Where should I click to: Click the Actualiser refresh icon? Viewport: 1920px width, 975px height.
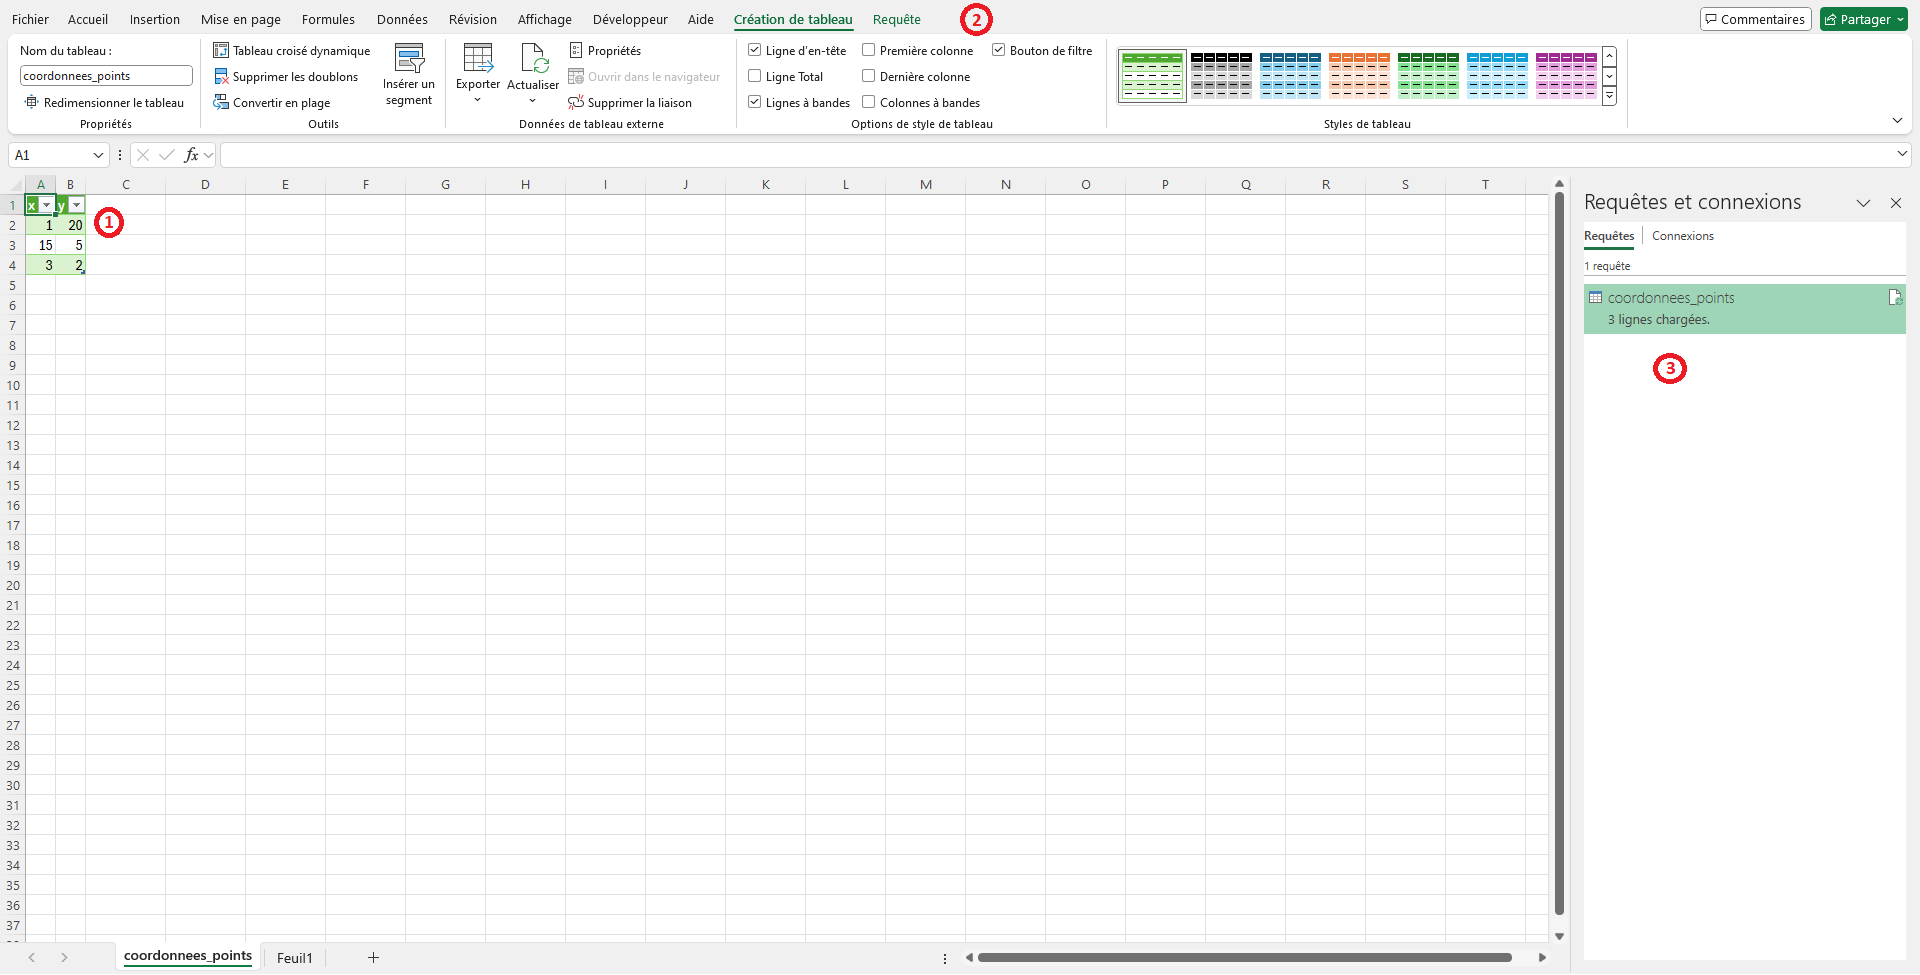[x=534, y=58]
